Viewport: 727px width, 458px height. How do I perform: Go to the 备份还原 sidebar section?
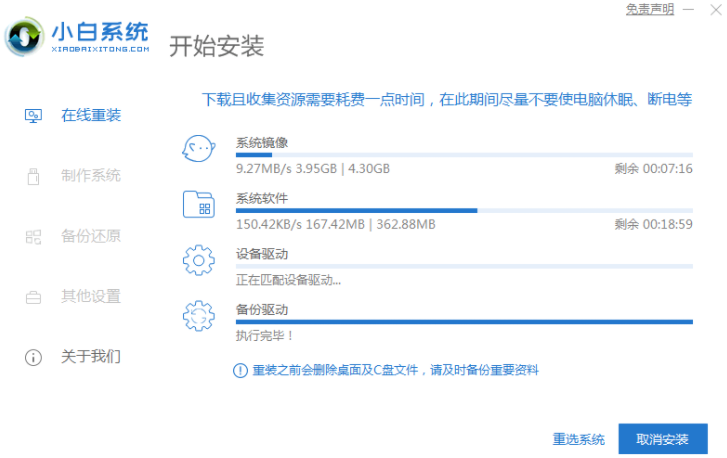[x=90, y=236]
